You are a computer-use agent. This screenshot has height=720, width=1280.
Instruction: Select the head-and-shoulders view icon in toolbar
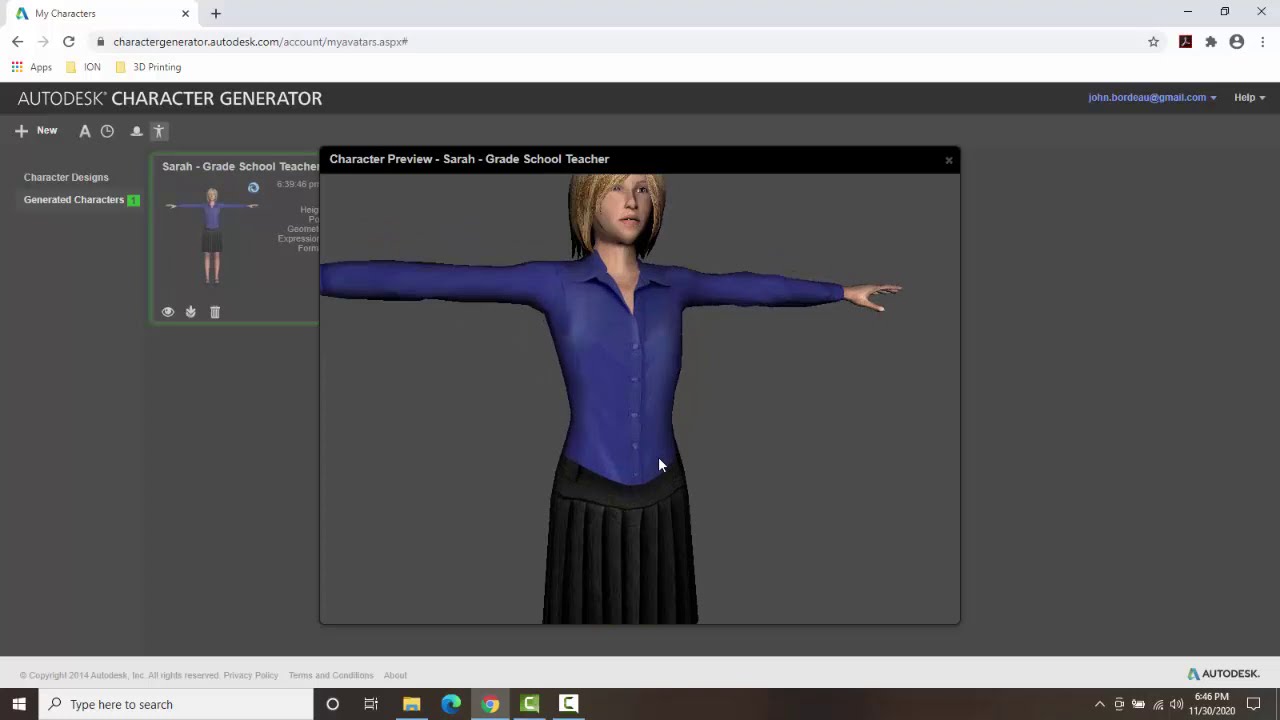click(x=136, y=131)
